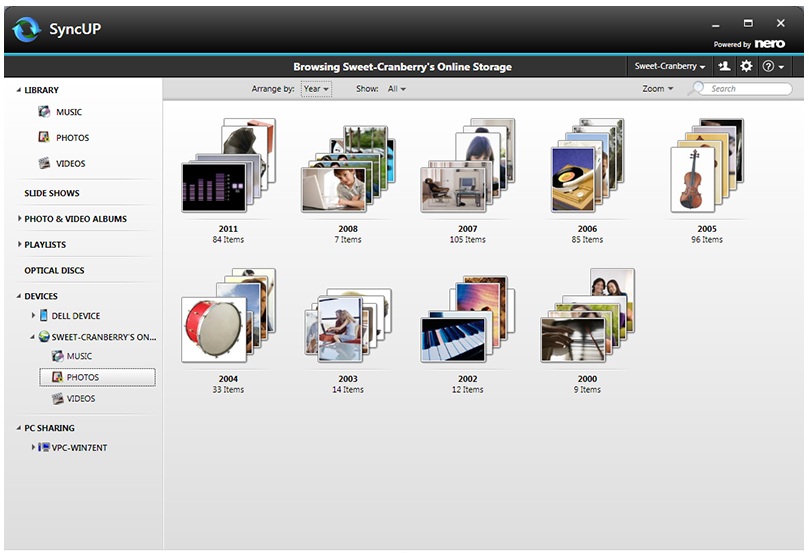Click the '9 Items' text
The image size is (809, 553).
point(587,390)
